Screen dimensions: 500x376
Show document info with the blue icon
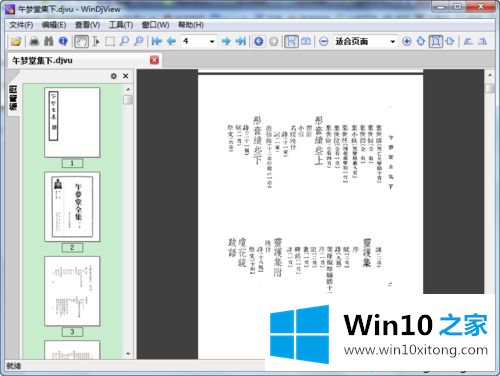tap(63, 41)
